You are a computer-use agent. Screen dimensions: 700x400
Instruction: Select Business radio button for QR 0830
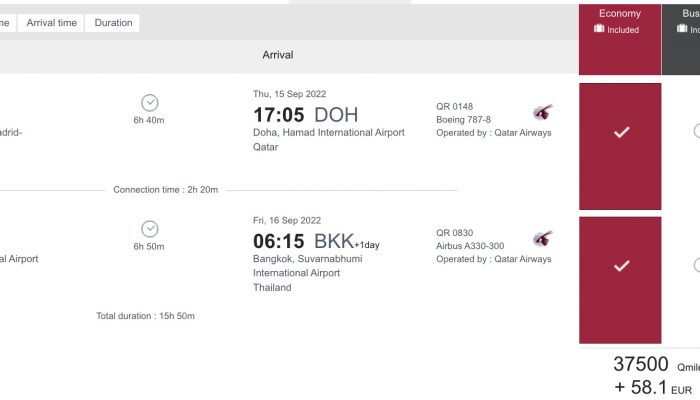tap(697, 265)
